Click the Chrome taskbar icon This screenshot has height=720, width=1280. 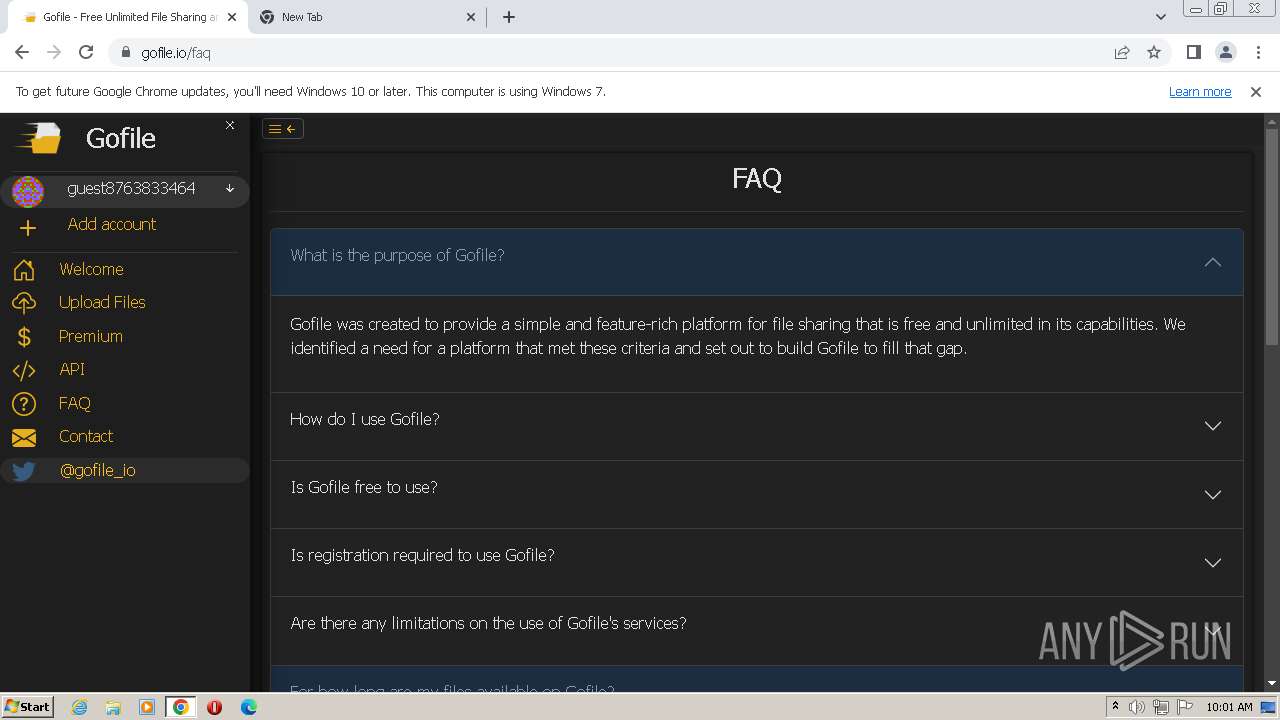click(x=180, y=707)
